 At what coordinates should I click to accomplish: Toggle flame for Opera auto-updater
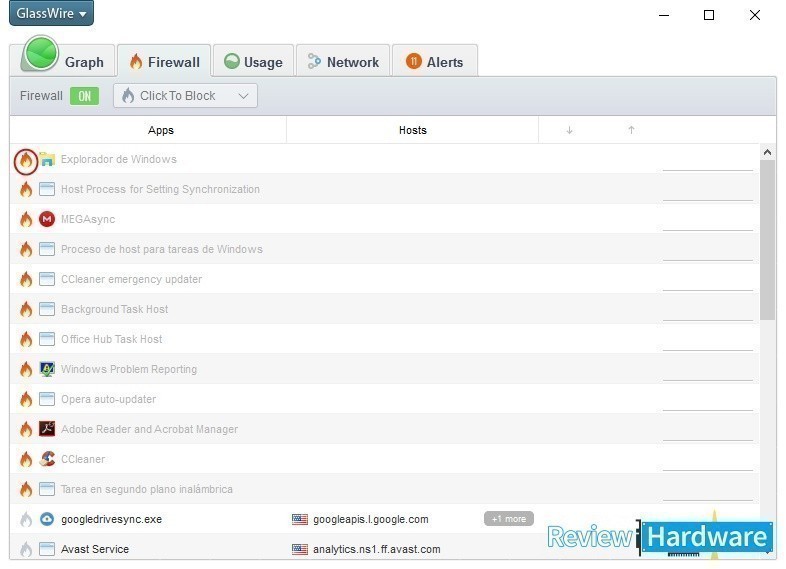pos(26,400)
